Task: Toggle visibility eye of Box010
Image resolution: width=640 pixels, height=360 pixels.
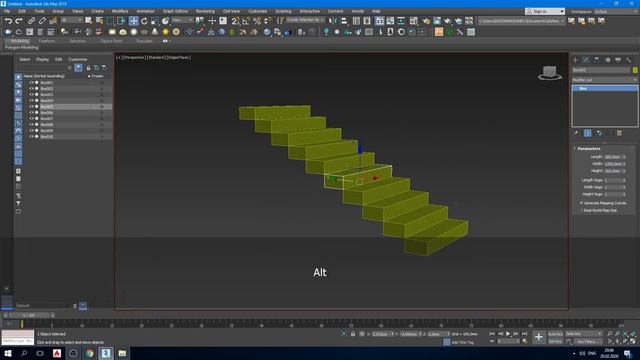Action: pyautogui.click(x=31, y=137)
